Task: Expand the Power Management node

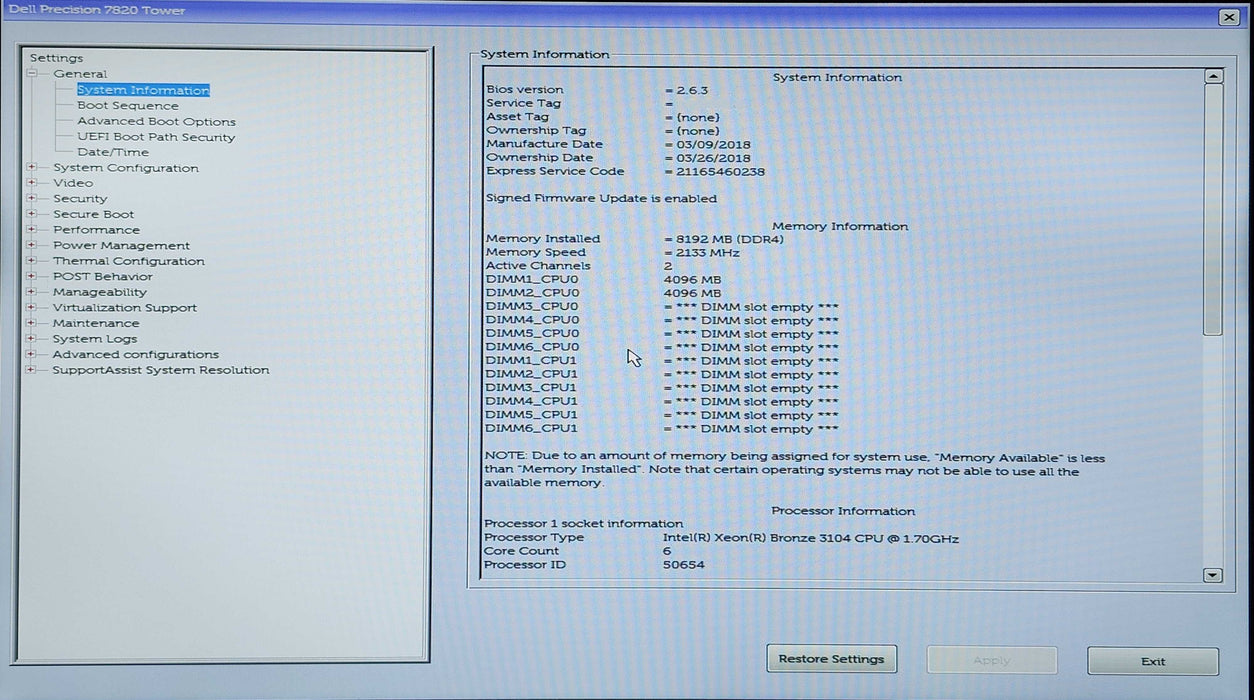Action: click(x=32, y=245)
